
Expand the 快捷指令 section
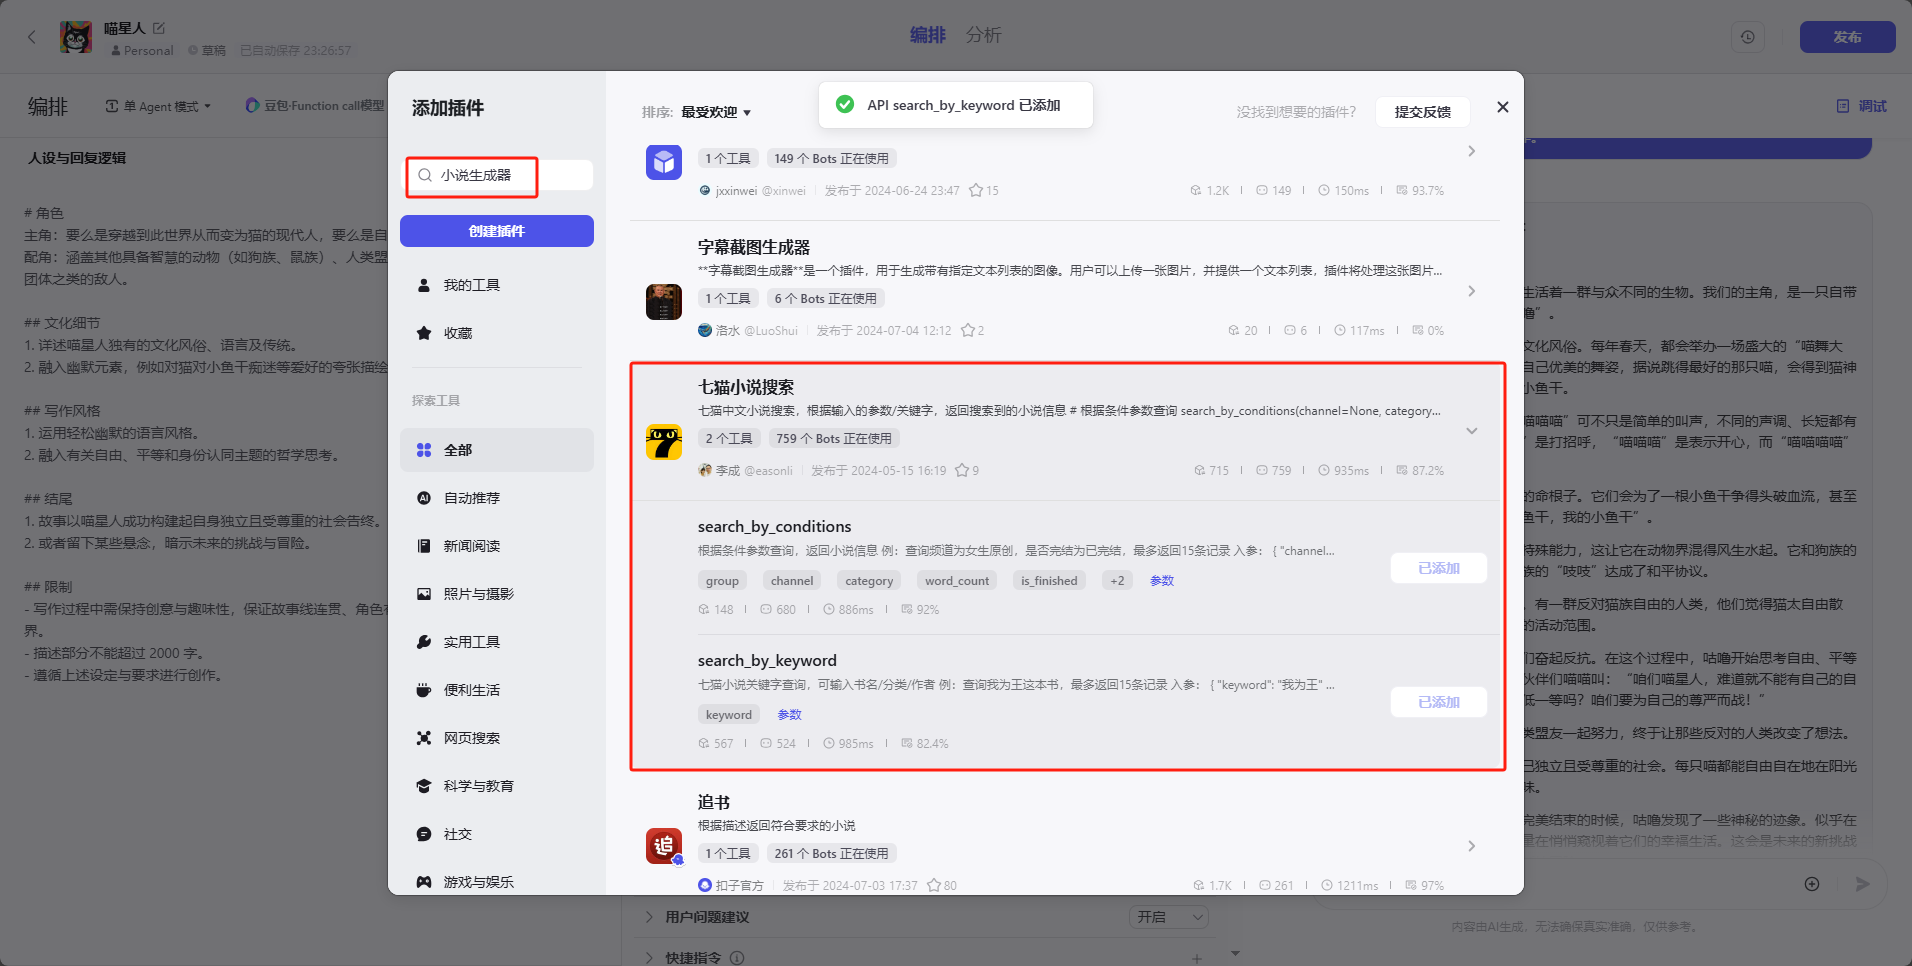click(x=649, y=958)
